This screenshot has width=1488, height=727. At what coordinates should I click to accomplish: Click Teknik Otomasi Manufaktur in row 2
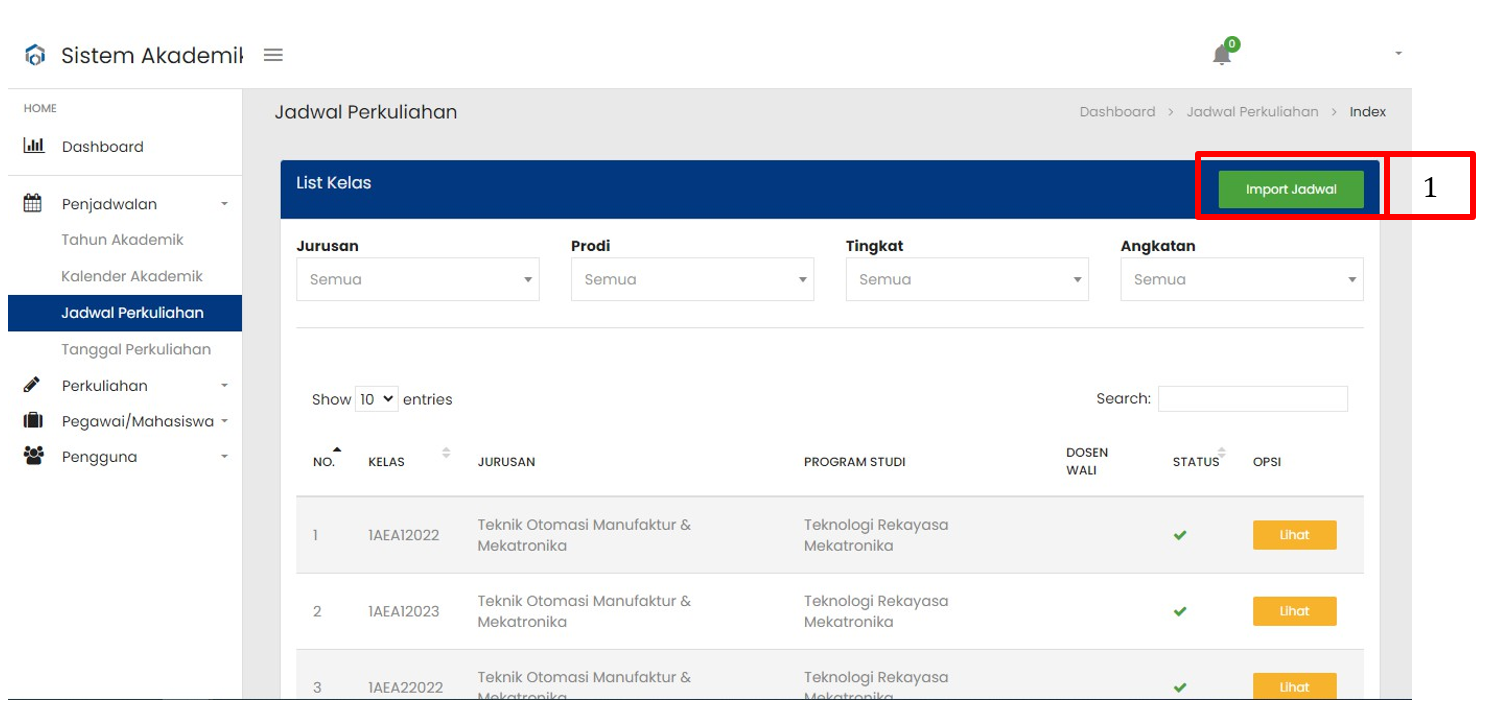584,611
